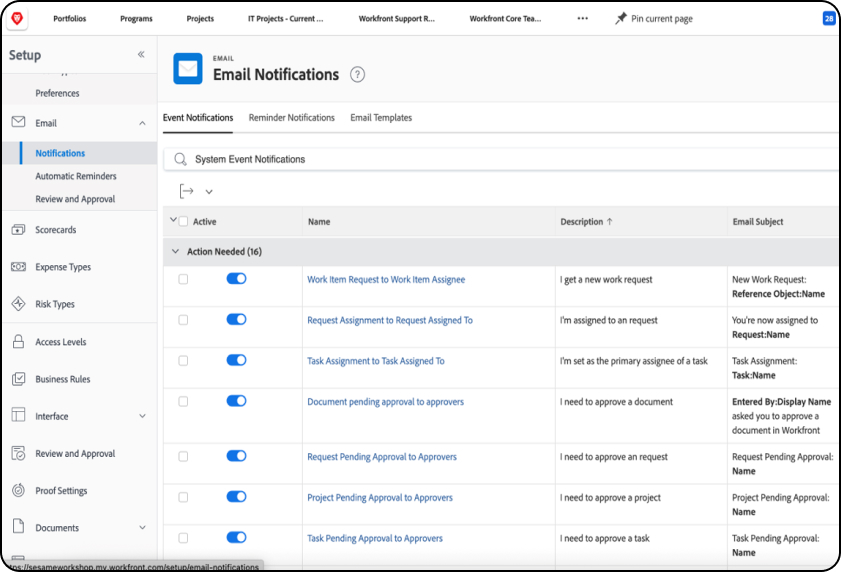The image size is (841, 572).
Task: Click Pin current page button
Action: coord(654,18)
